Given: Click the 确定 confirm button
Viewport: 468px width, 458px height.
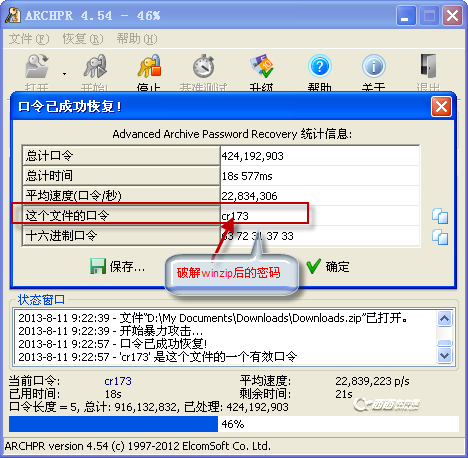Looking at the screenshot, I should click(328, 267).
